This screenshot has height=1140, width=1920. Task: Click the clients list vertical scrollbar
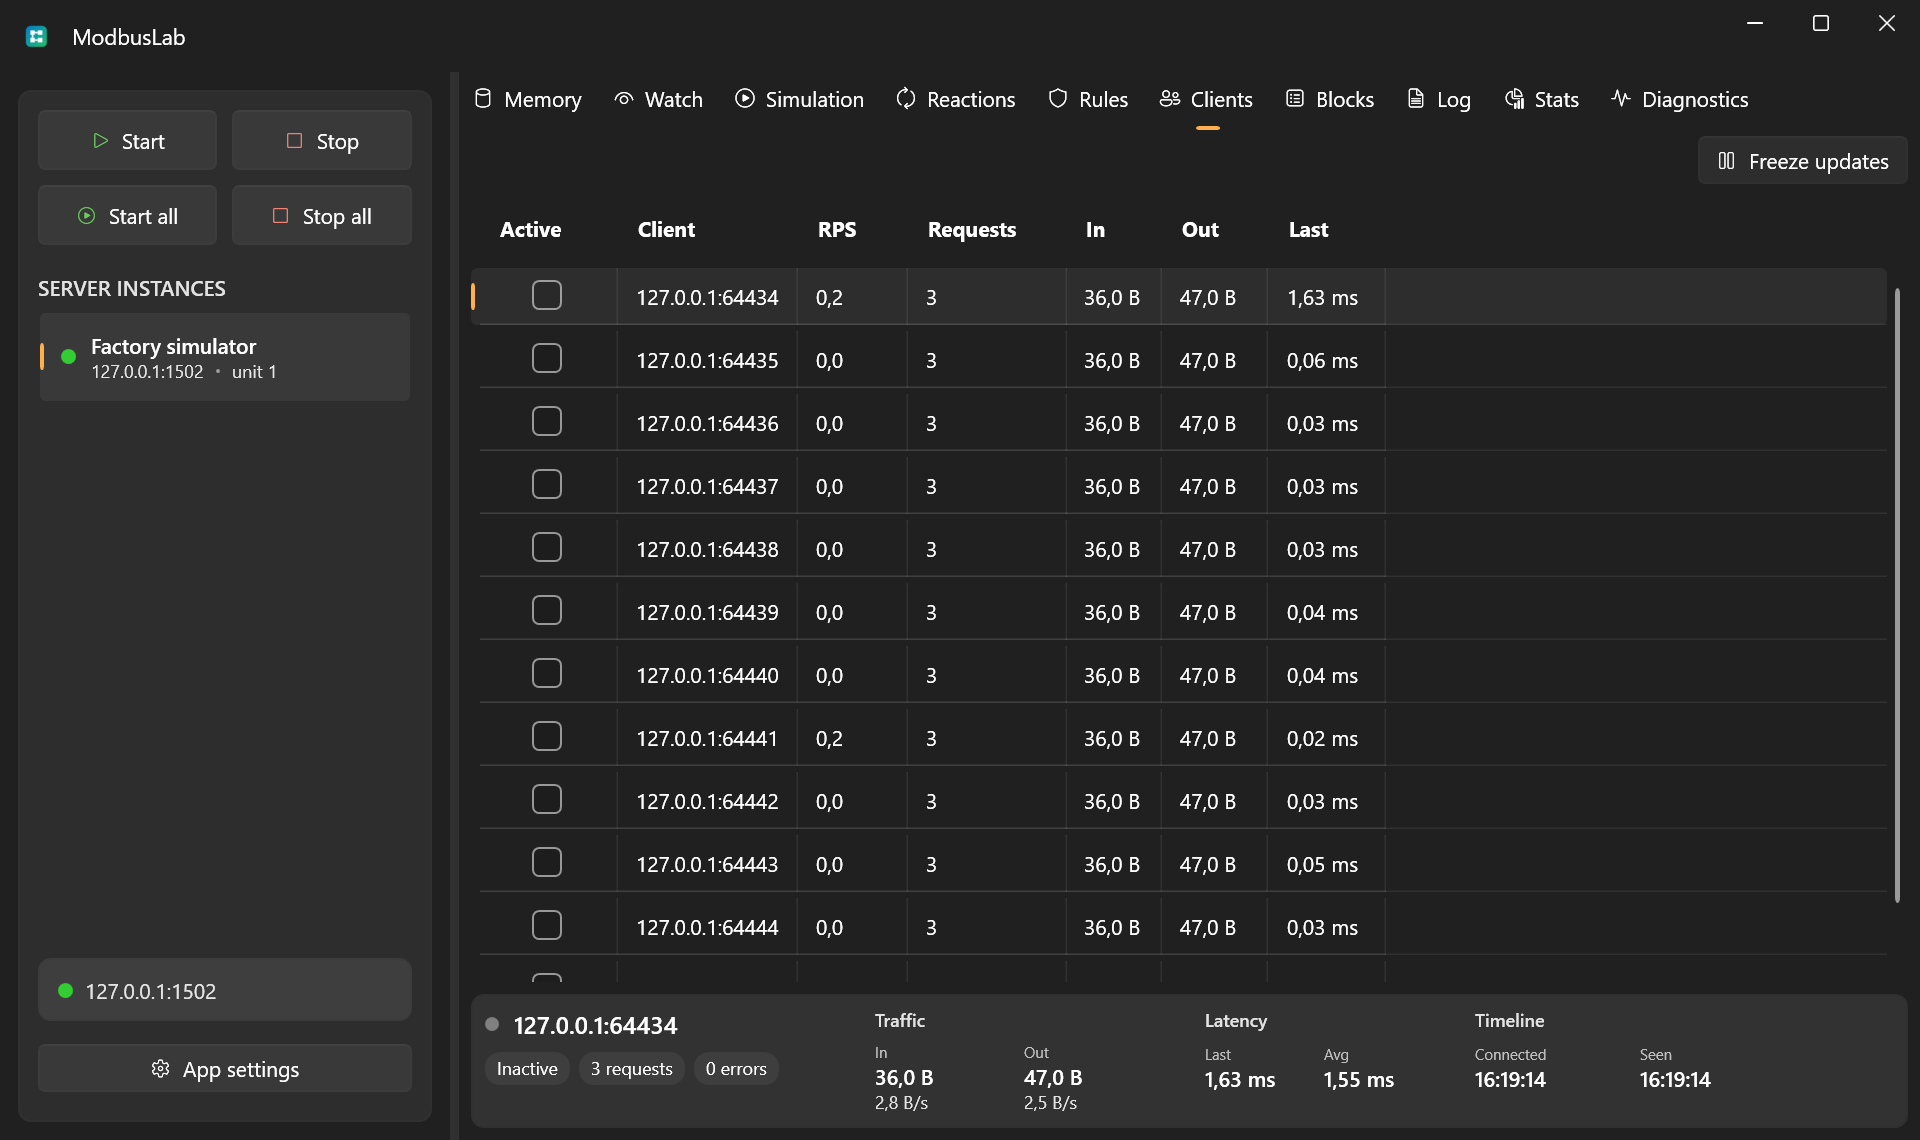click(x=1897, y=595)
